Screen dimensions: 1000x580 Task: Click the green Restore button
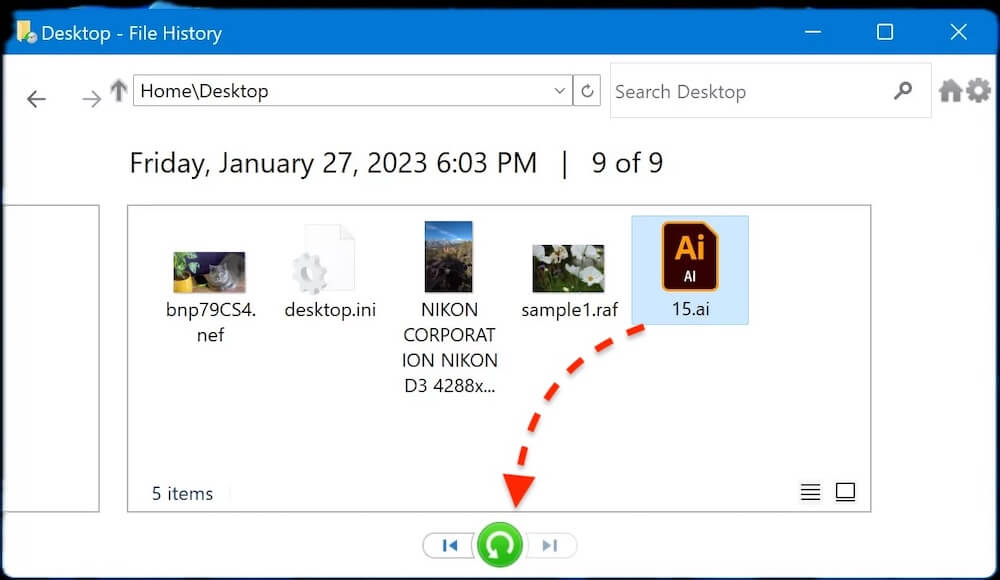(499, 545)
